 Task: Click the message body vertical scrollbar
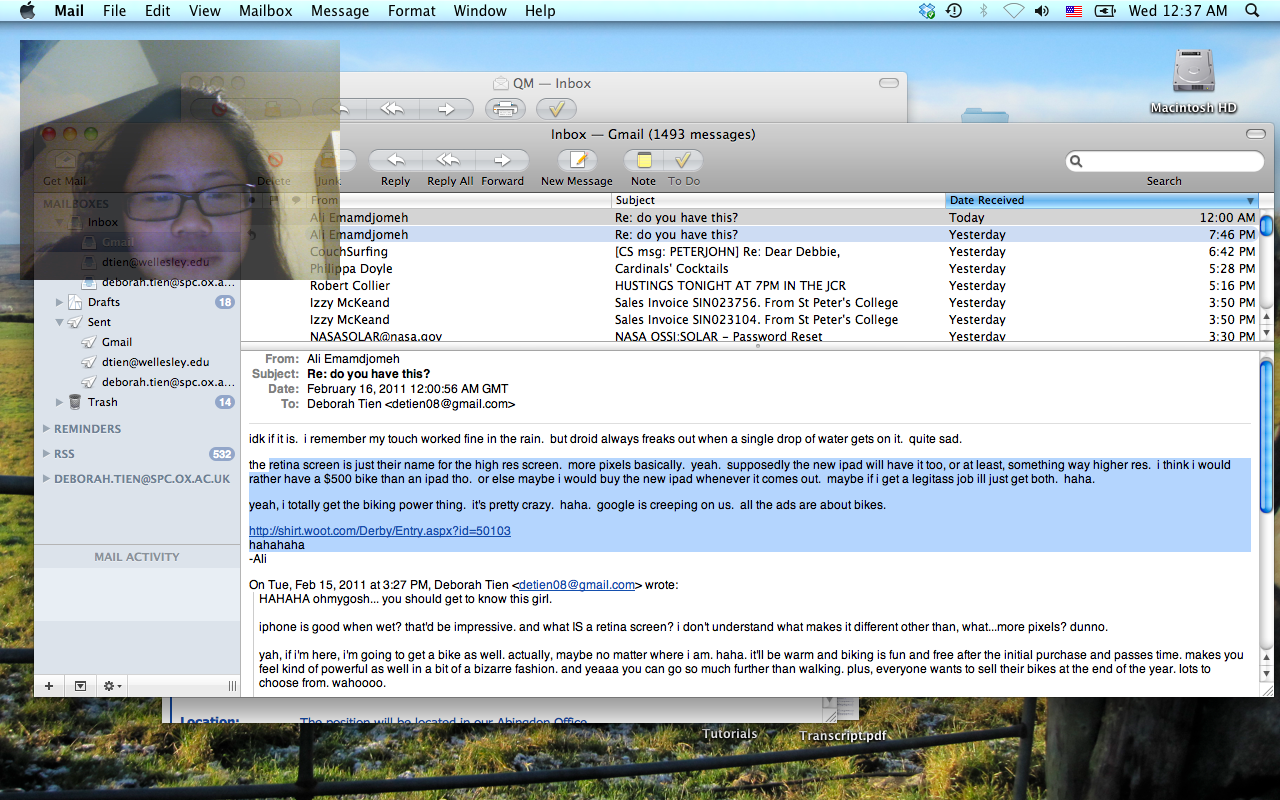1265,500
